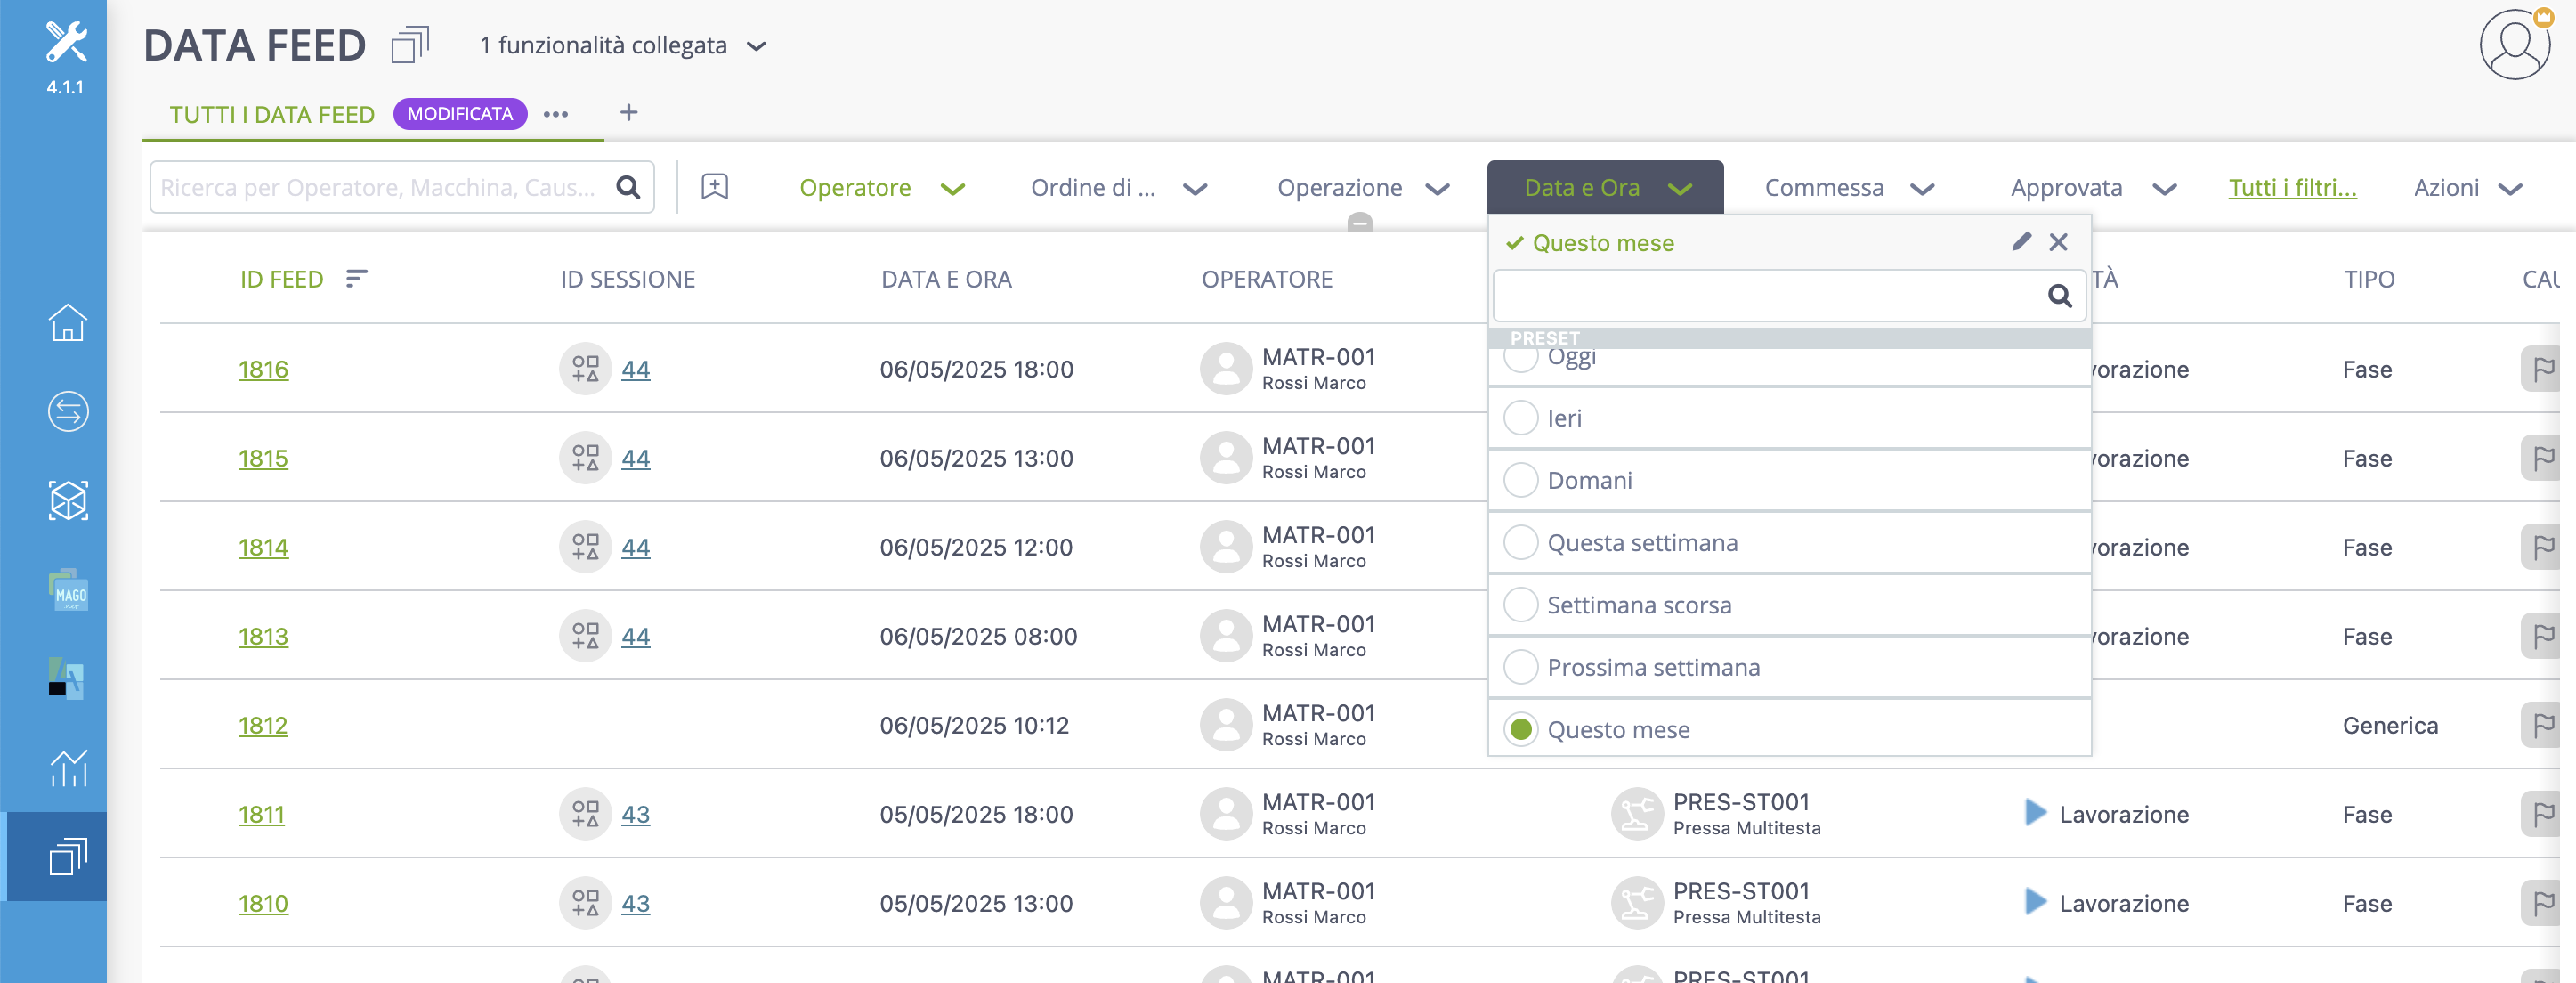This screenshot has height=983, width=2576.
Task: Expand the 1 funzionalità collegata dropdown
Action: [x=623, y=46]
